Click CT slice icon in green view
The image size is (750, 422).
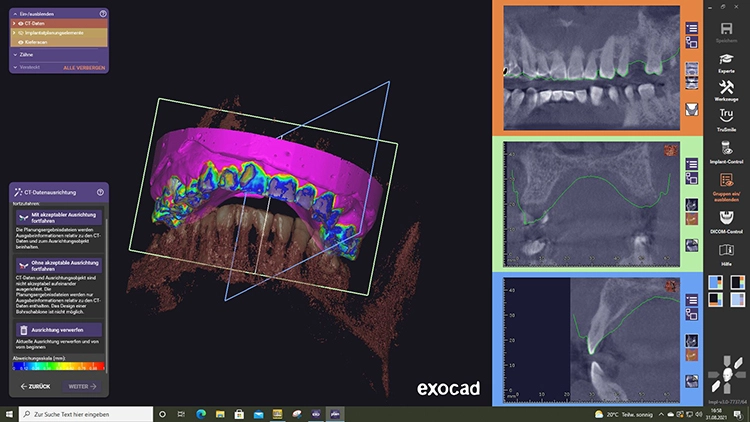[x=692, y=205]
